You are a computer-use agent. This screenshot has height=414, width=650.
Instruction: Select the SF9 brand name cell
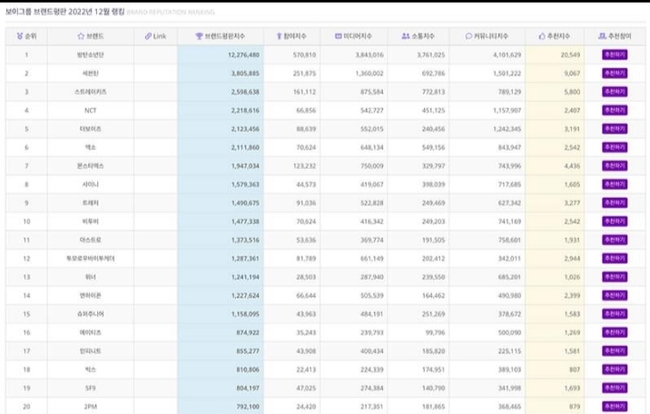pyautogui.click(x=90, y=388)
